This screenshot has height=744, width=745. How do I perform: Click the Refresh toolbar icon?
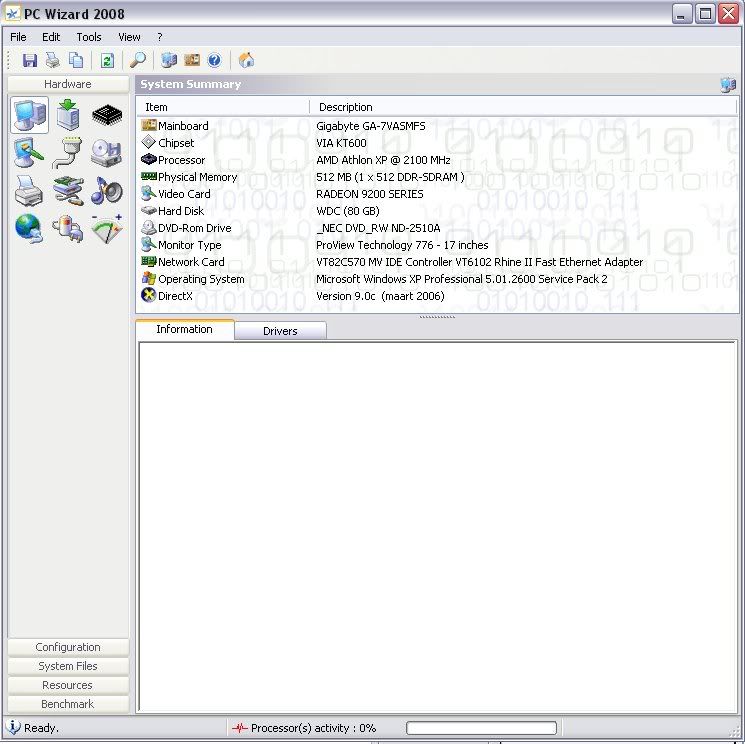(107, 60)
